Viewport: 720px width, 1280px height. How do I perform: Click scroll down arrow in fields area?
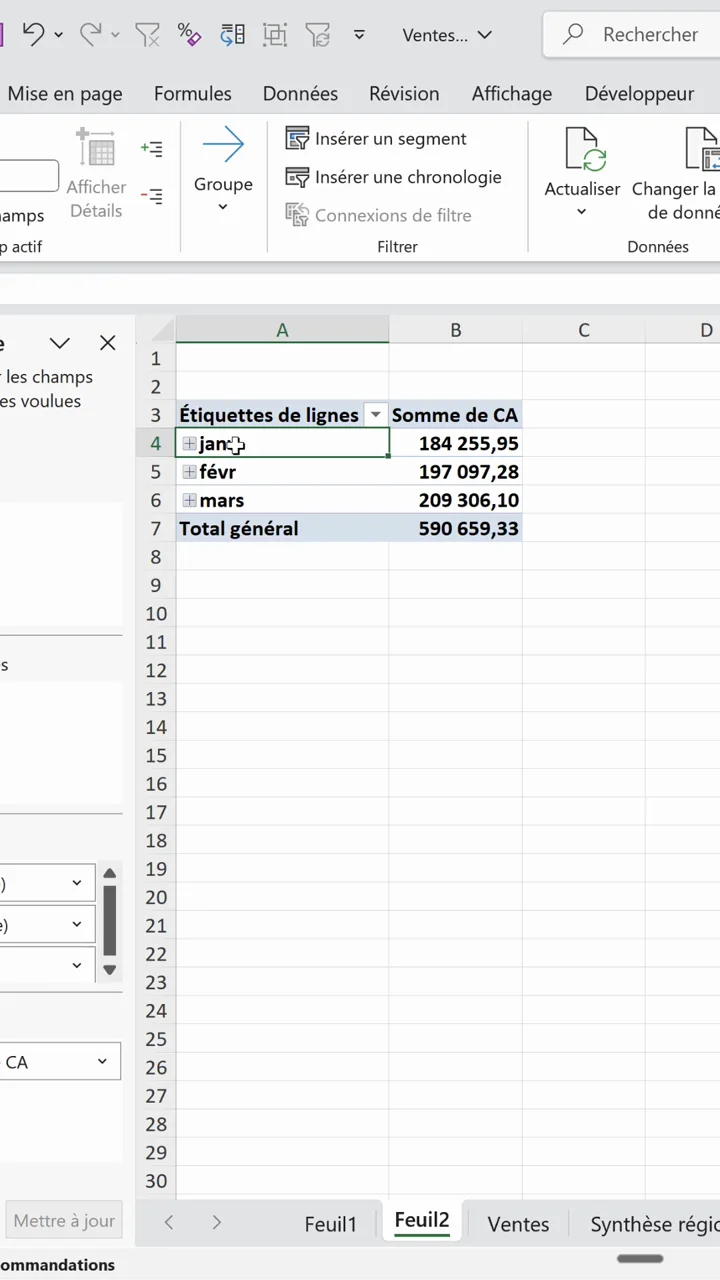pyautogui.click(x=110, y=969)
